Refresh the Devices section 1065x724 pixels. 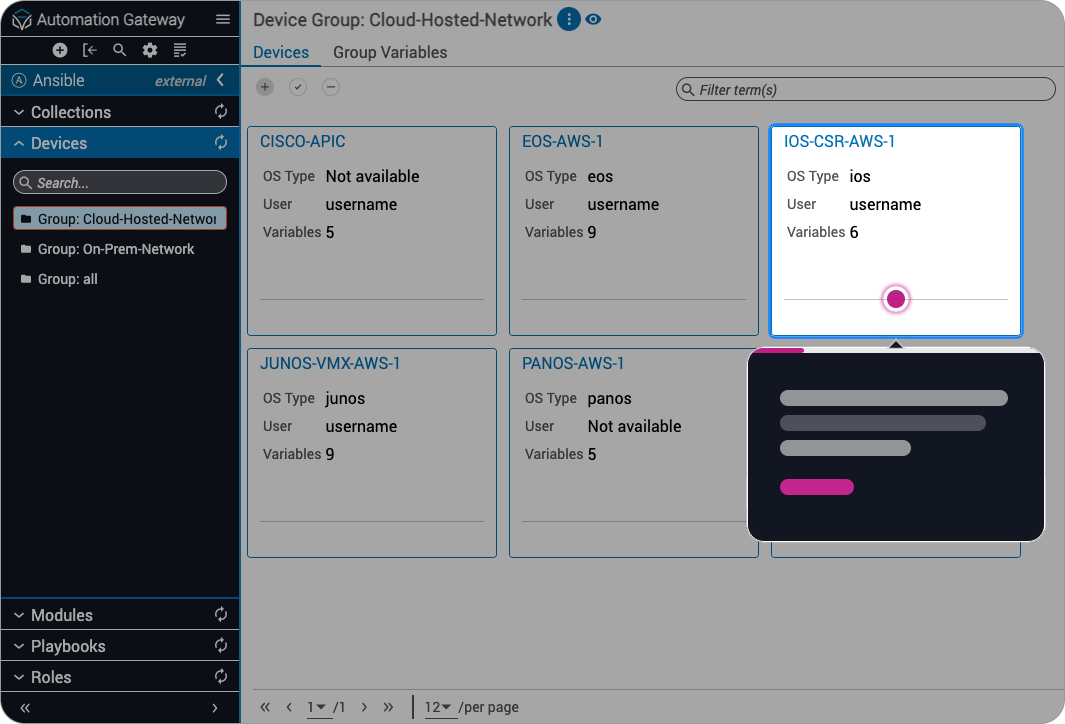point(221,143)
